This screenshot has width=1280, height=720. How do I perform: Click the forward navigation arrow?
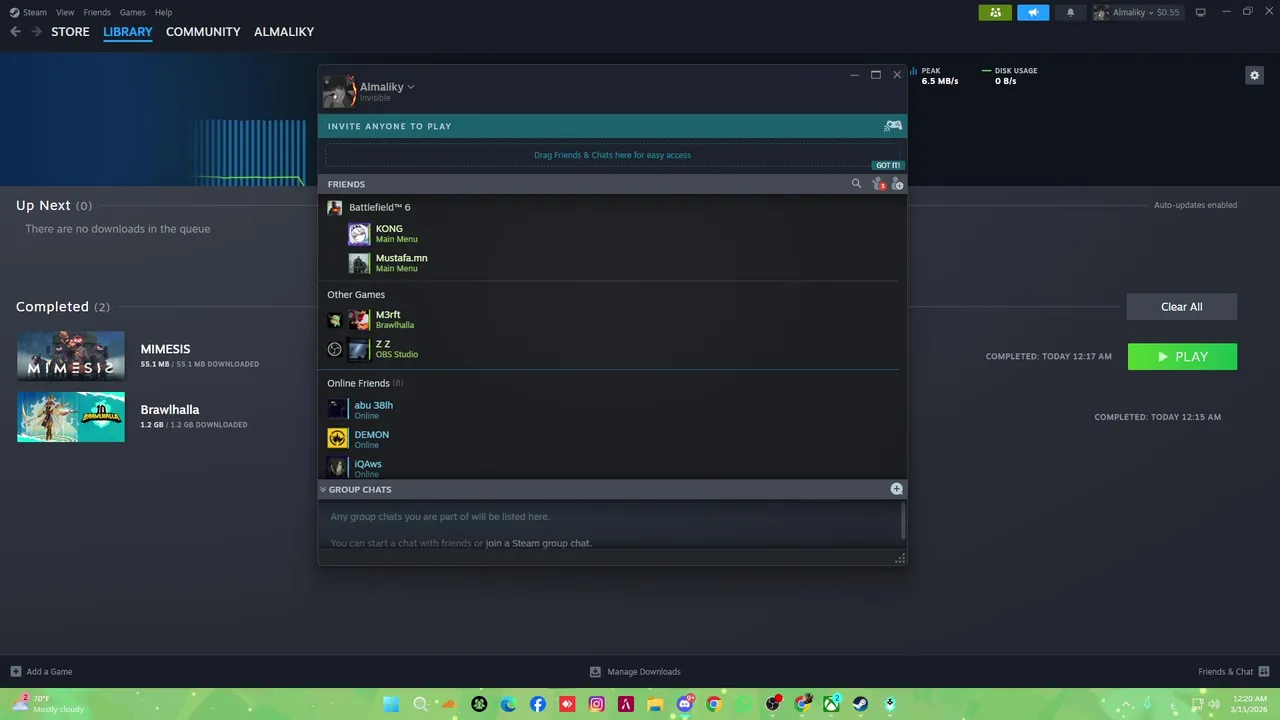pos(36,32)
